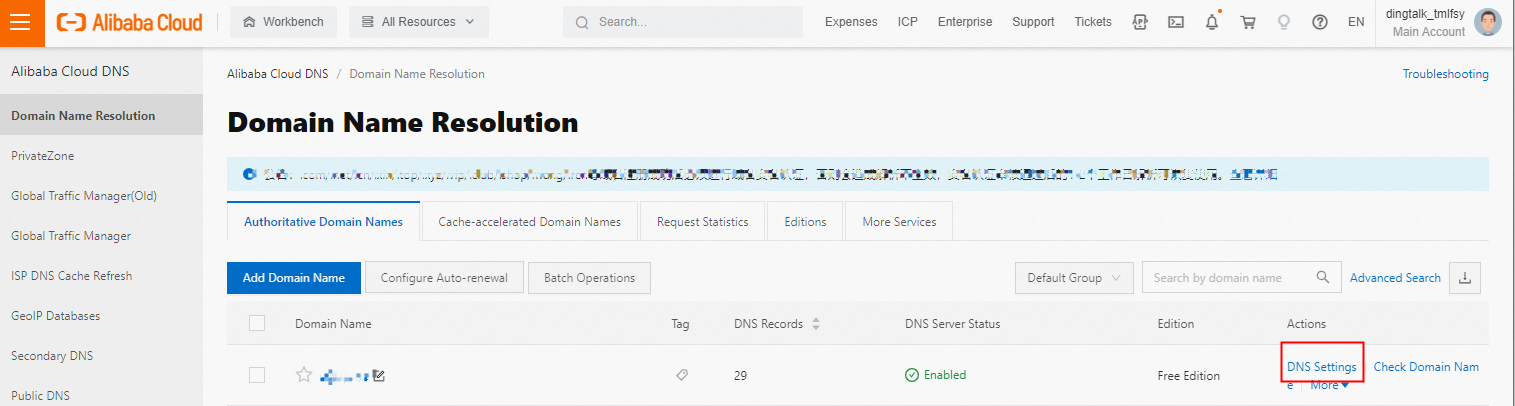The image size is (1515, 406).
Task: Click Alibaba Cloud DNS breadcrumb link
Action: pos(277,74)
